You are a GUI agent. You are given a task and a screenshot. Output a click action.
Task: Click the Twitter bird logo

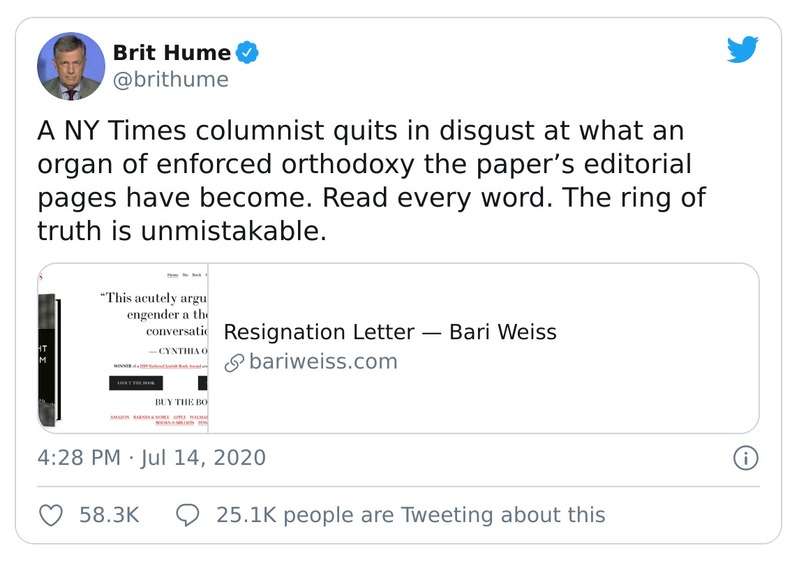click(x=742, y=50)
